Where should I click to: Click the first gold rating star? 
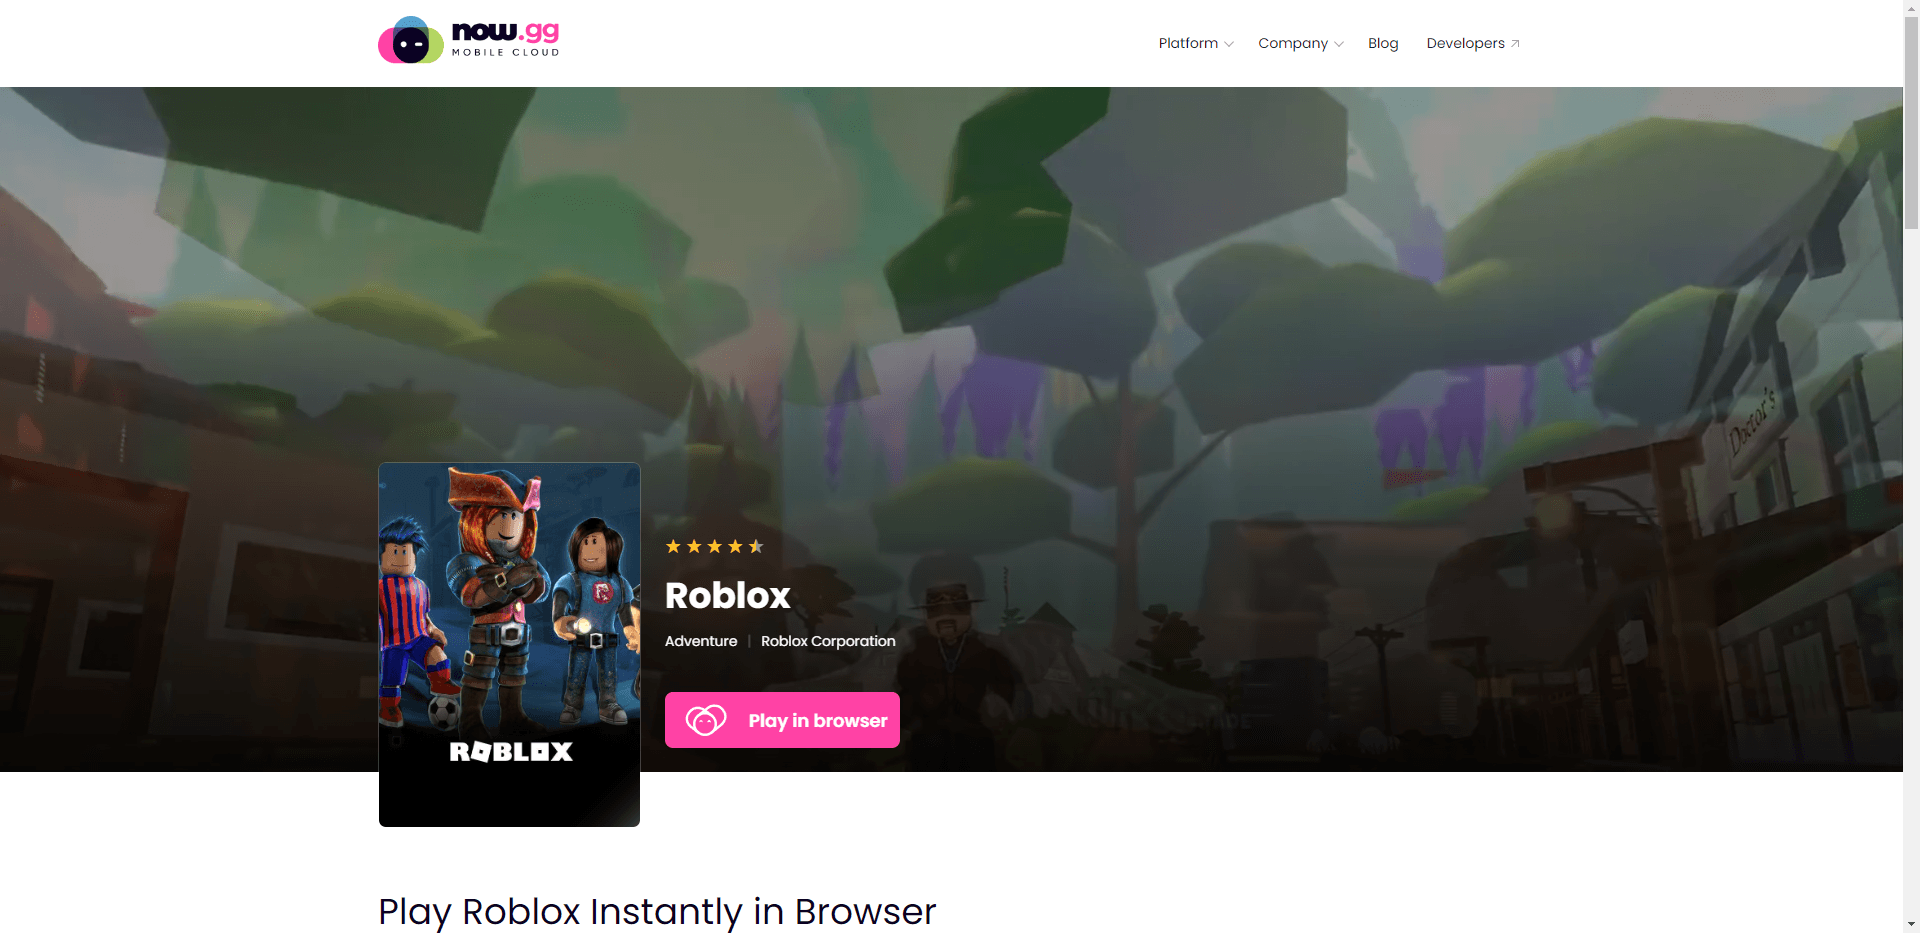click(673, 546)
